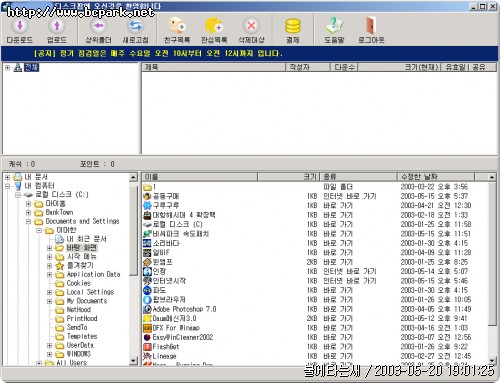Expand the Local Settings folder node
This screenshot has width=500, height=383.
(49, 292)
